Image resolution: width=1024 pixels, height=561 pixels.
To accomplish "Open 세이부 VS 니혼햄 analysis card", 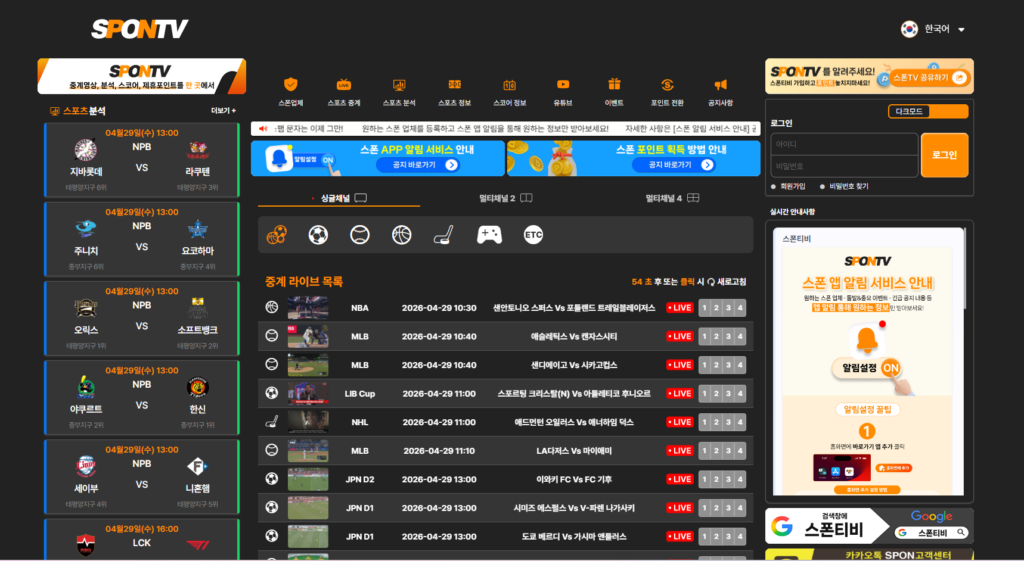I will [142, 476].
